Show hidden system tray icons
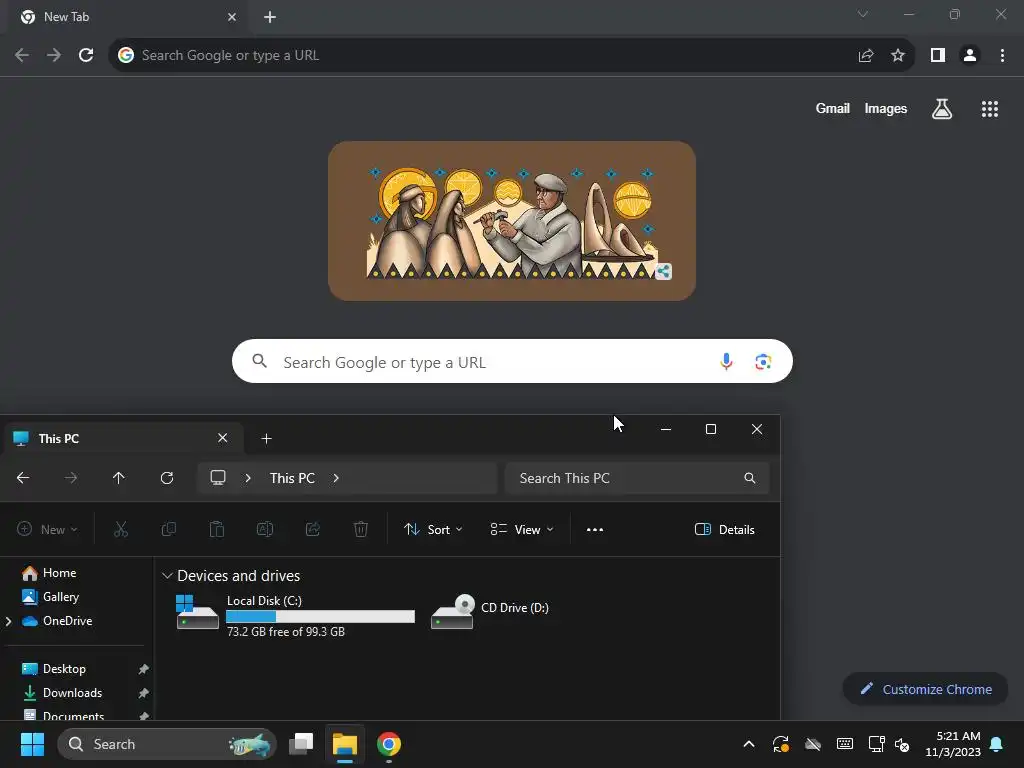Screen dimensions: 1024x768 [749, 744]
